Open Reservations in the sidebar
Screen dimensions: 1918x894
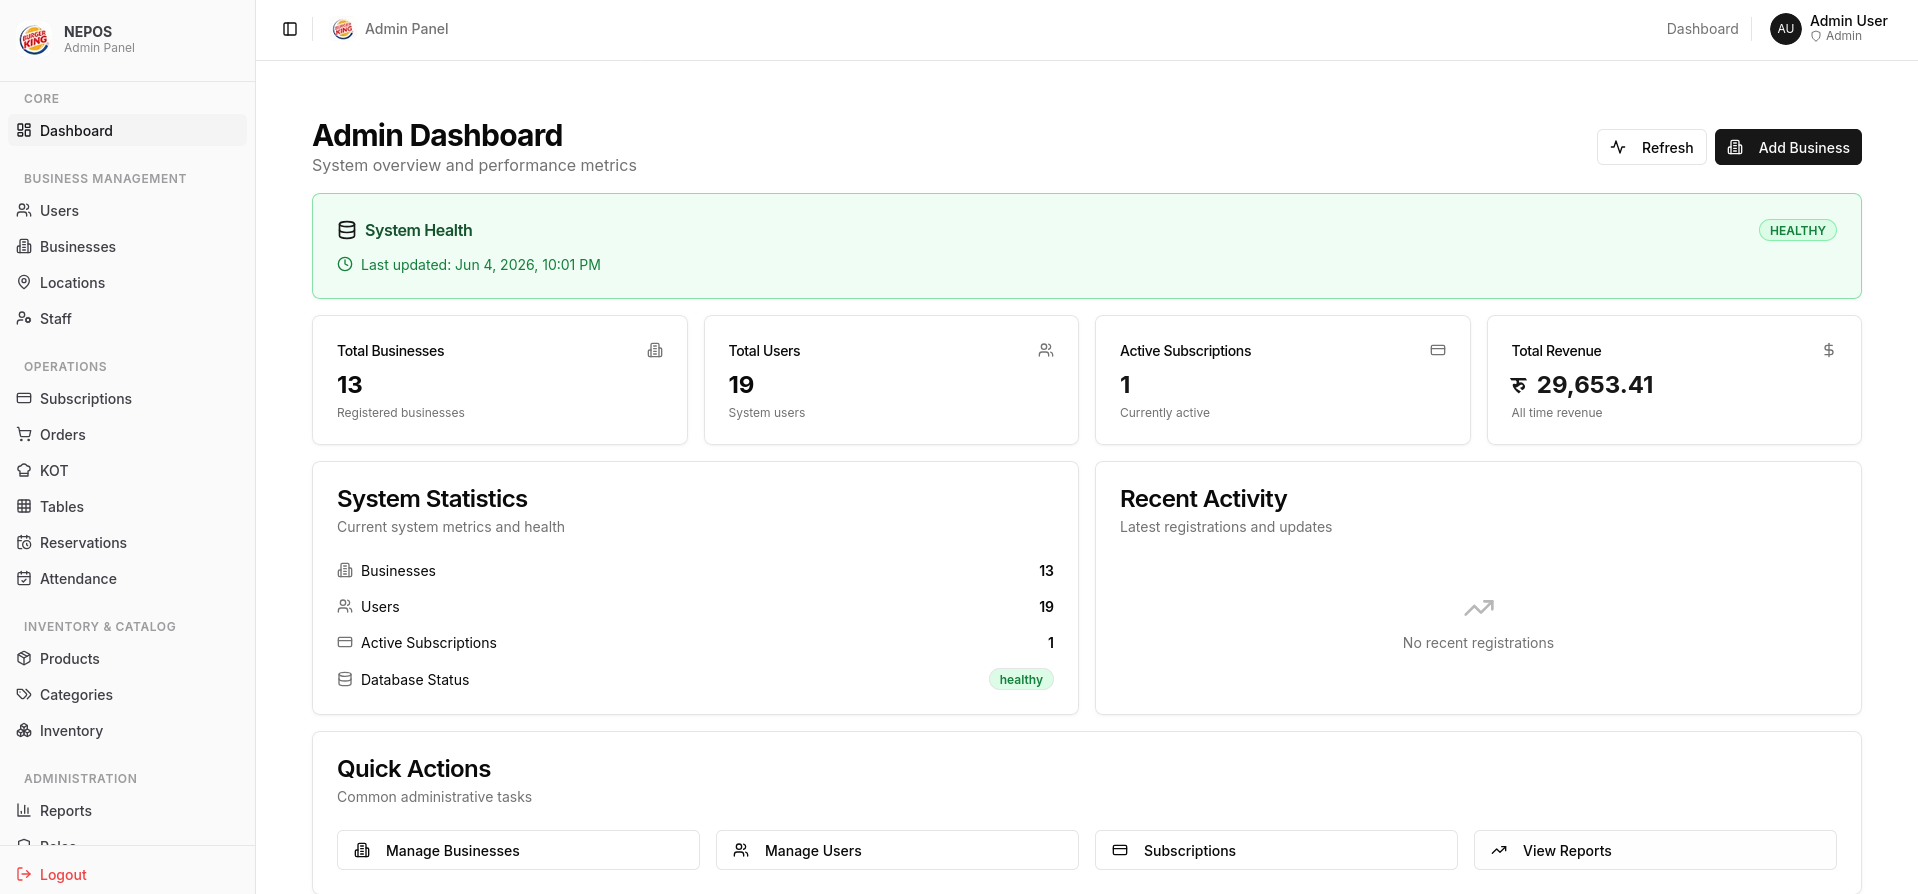click(x=127, y=542)
